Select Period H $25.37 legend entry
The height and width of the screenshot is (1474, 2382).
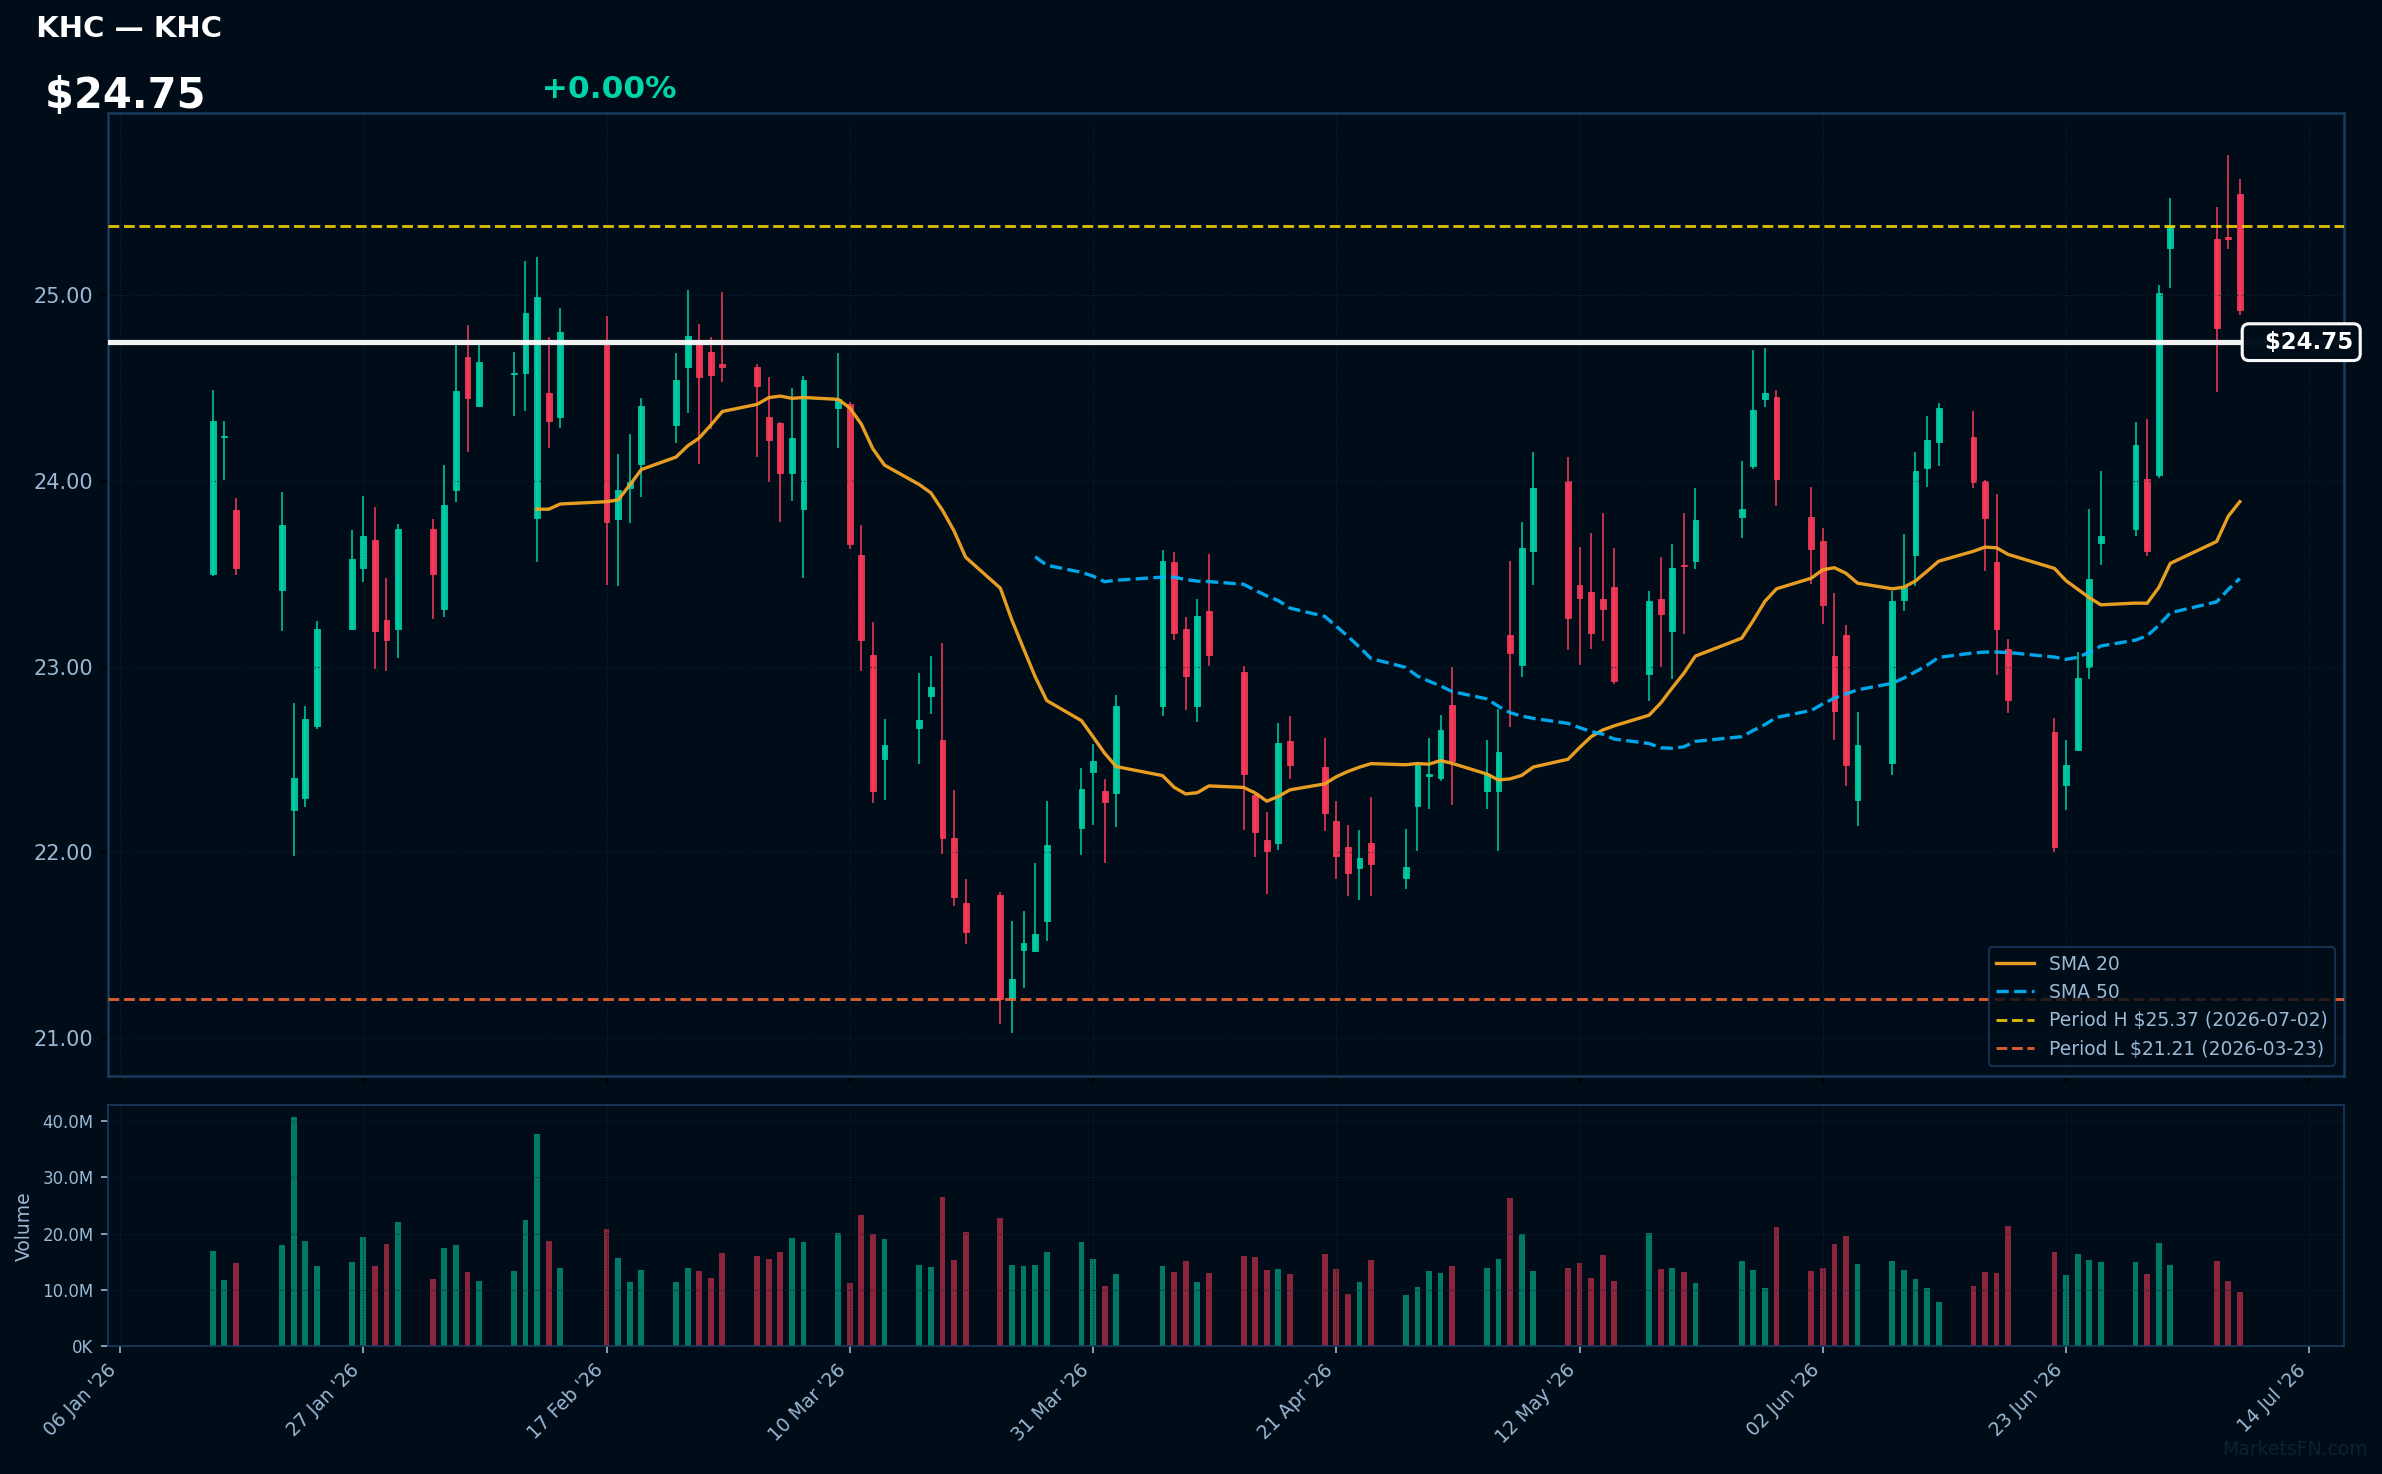point(2161,1019)
